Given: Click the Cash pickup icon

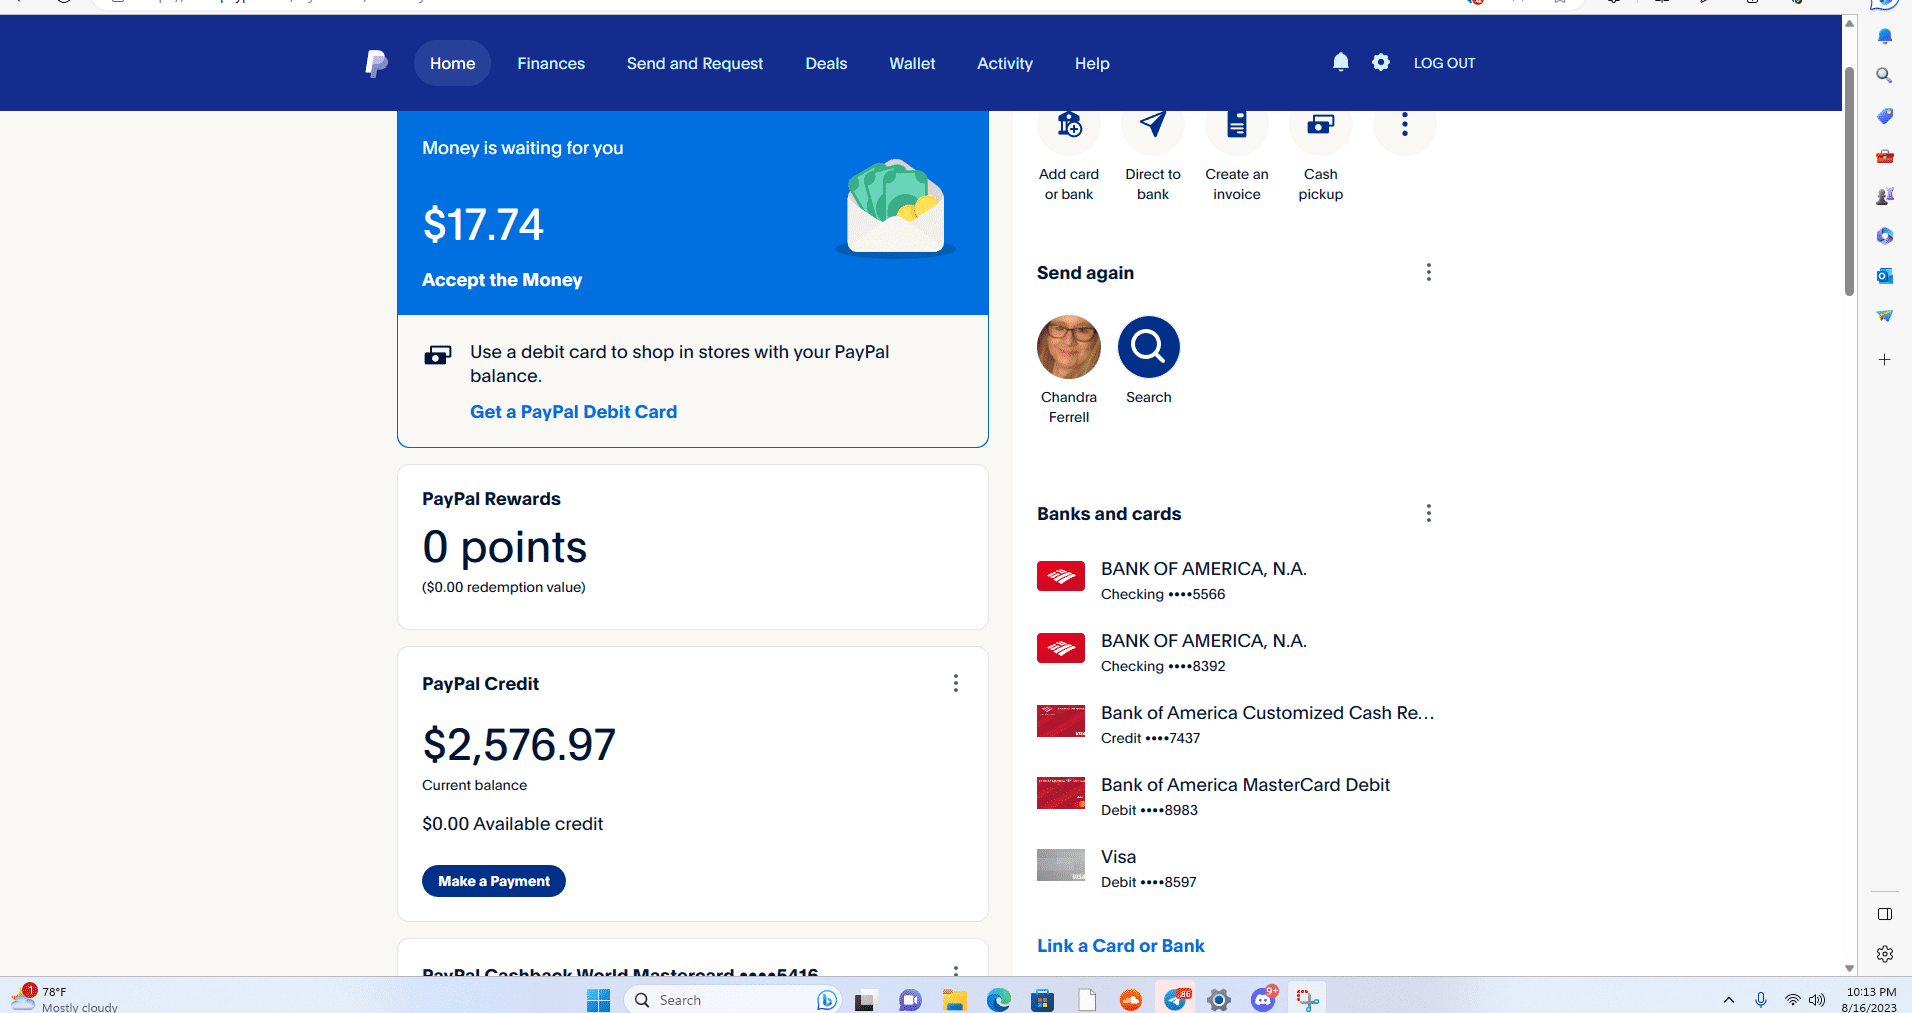Looking at the screenshot, I should pos(1321,124).
